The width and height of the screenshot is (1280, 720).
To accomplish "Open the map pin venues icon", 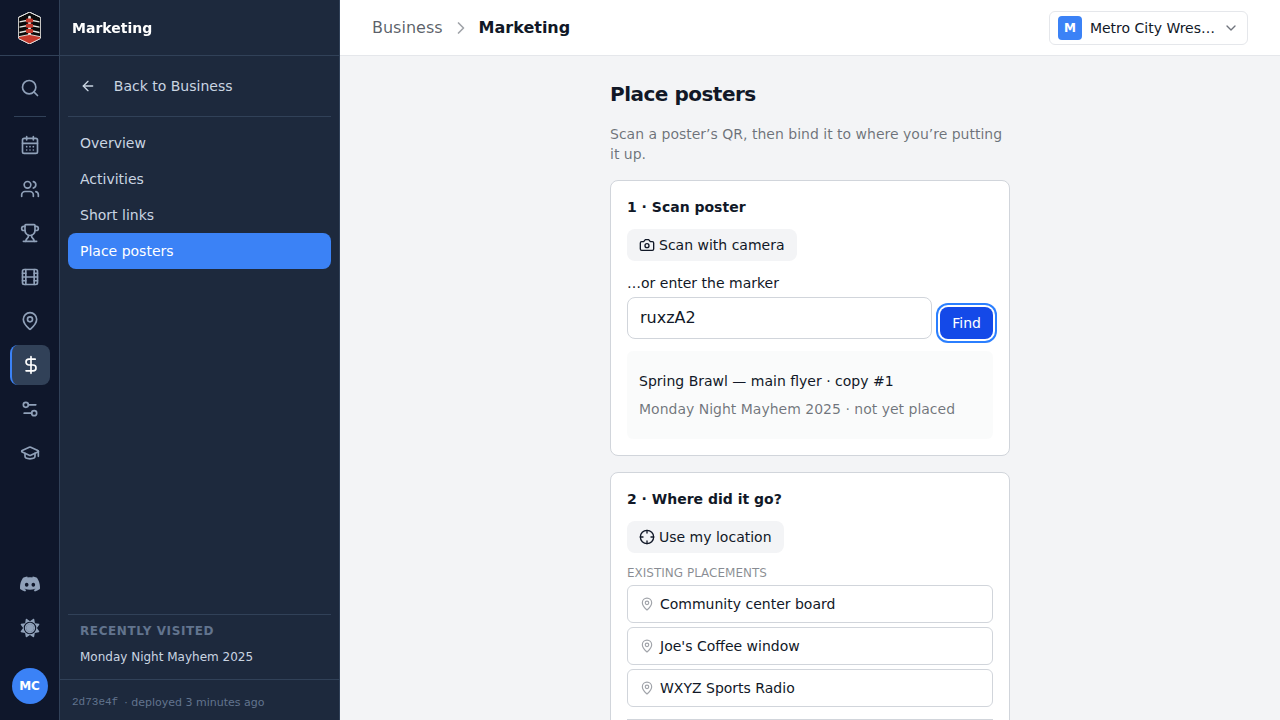I will 30,321.
